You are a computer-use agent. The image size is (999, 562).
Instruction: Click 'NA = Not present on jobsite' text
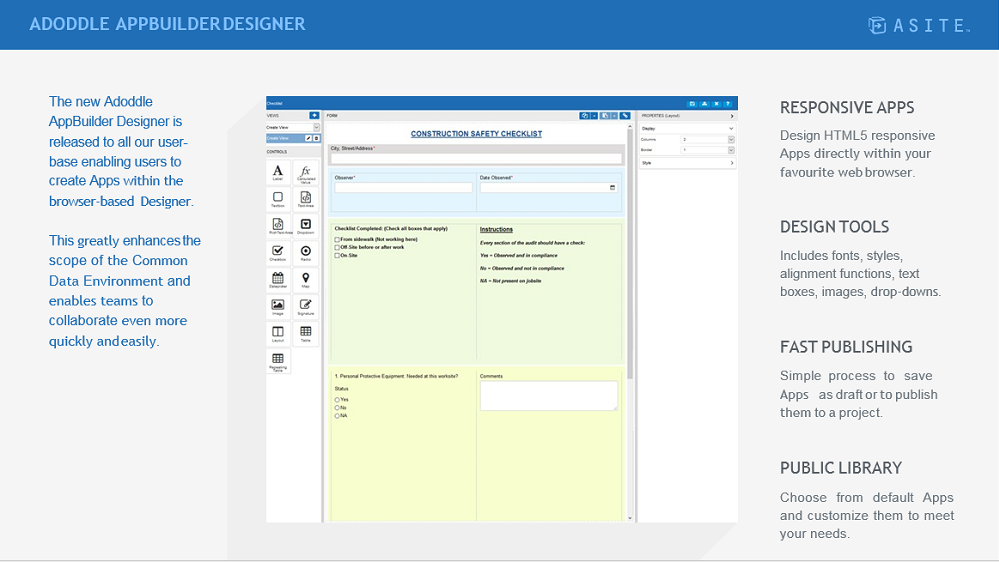(x=510, y=281)
